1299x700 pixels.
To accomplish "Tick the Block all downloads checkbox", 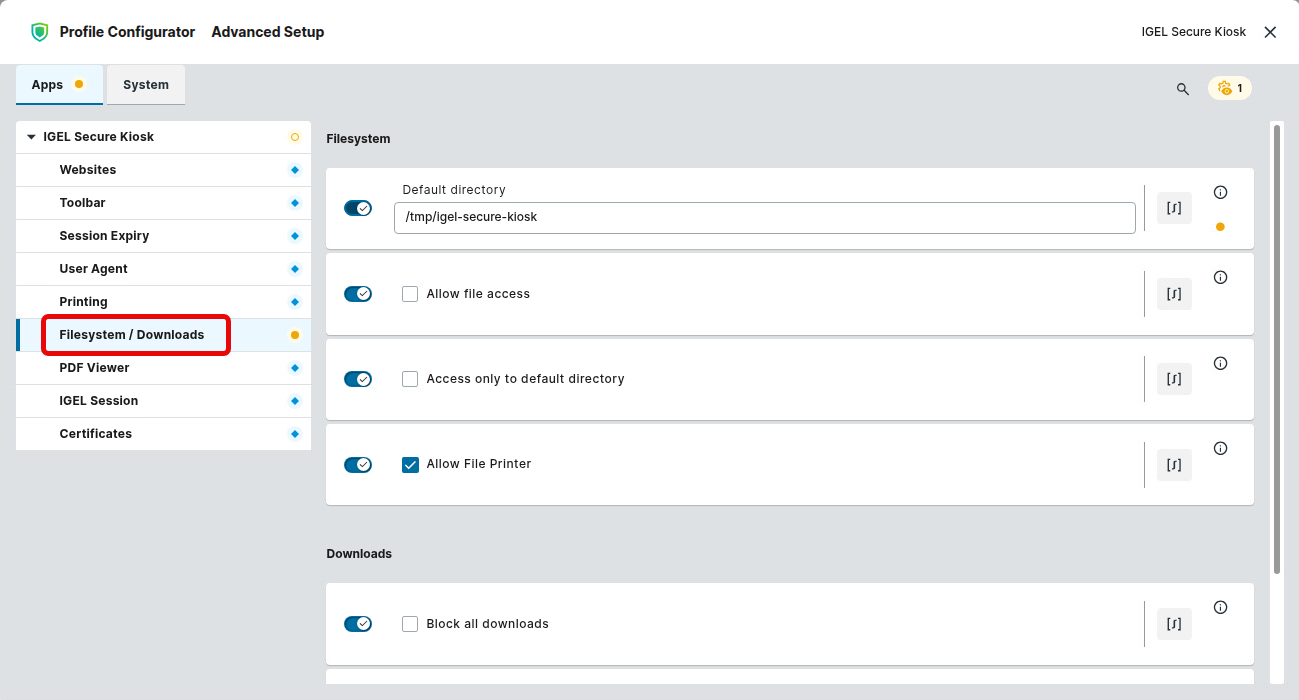I will (410, 624).
